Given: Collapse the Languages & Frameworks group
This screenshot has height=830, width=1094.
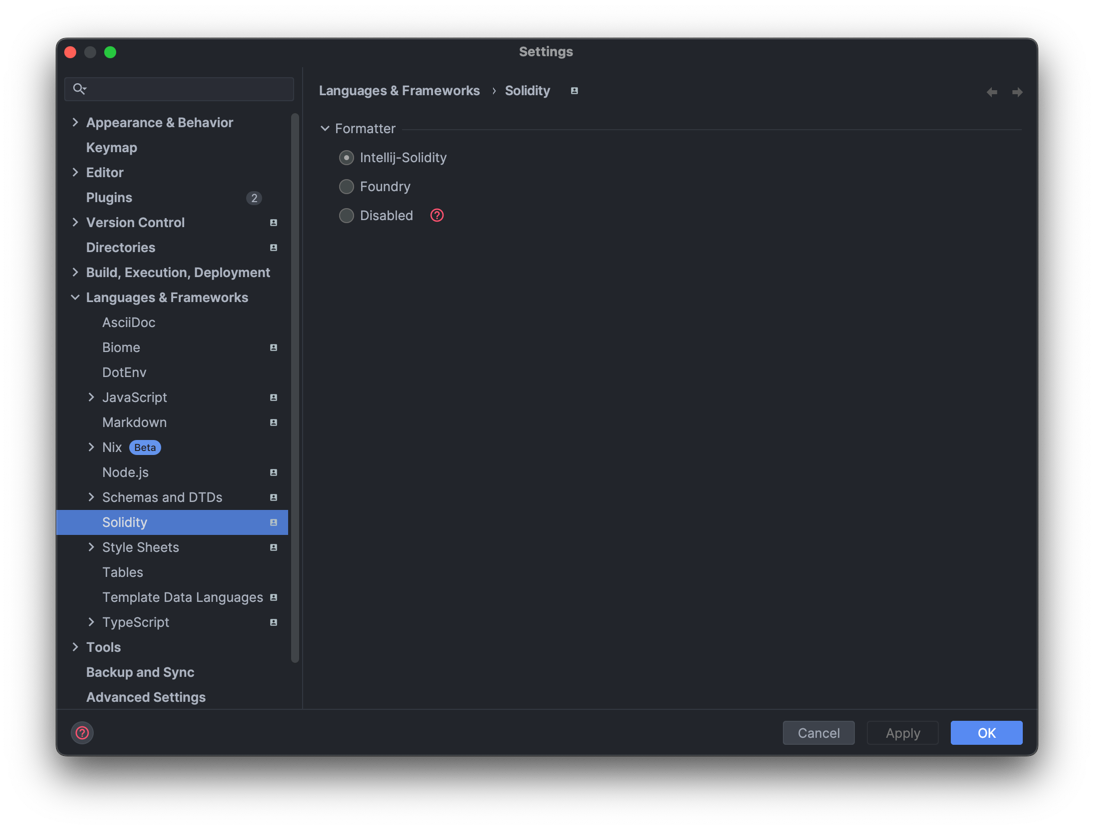Looking at the screenshot, I should (75, 298).
